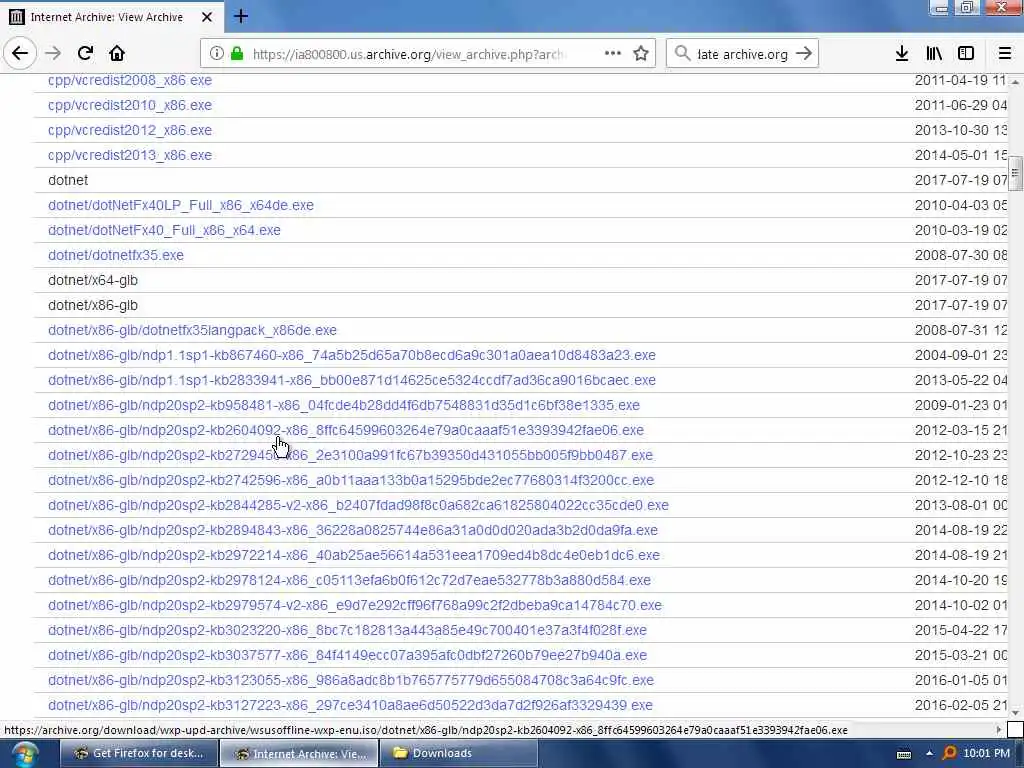Open the Firefox home page
The width and height of the screenshot is (1024, 768).
click(x=117, y=53)
